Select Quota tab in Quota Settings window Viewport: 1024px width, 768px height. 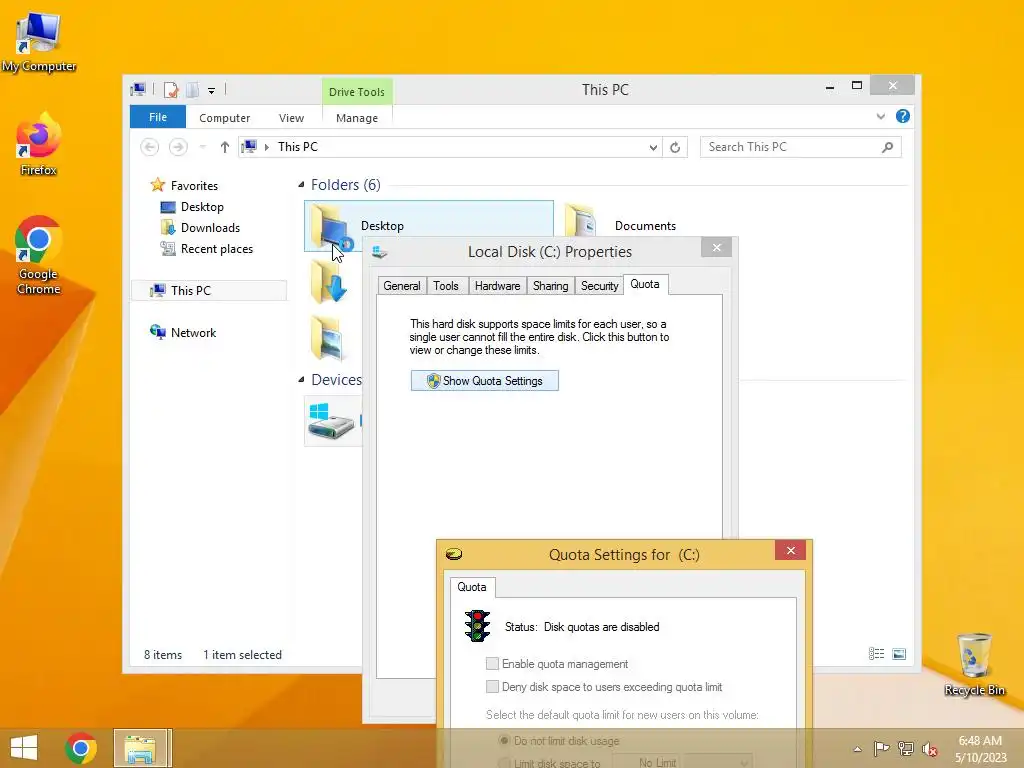(472, 587)
